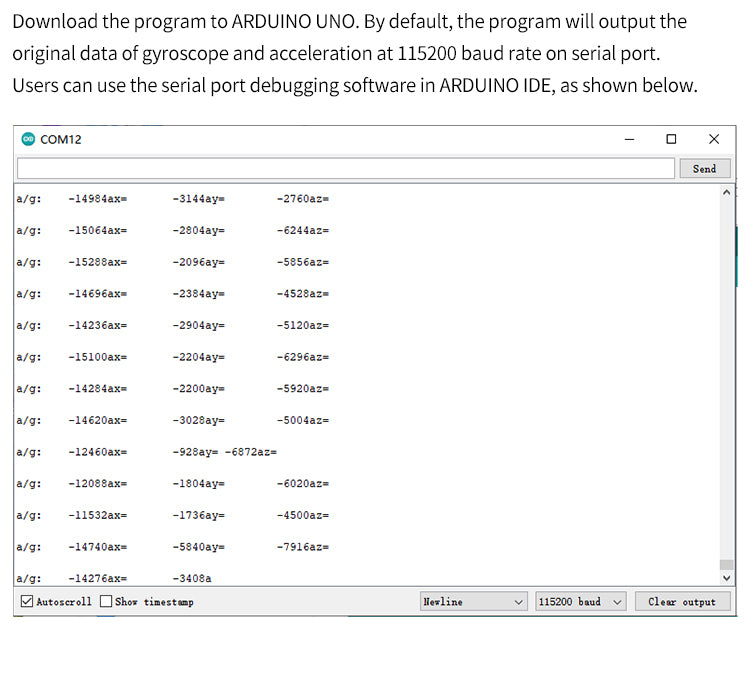Maximize the COM12 window
The width and height of the screenshot is (750, 678).
(x=672, y=139)
